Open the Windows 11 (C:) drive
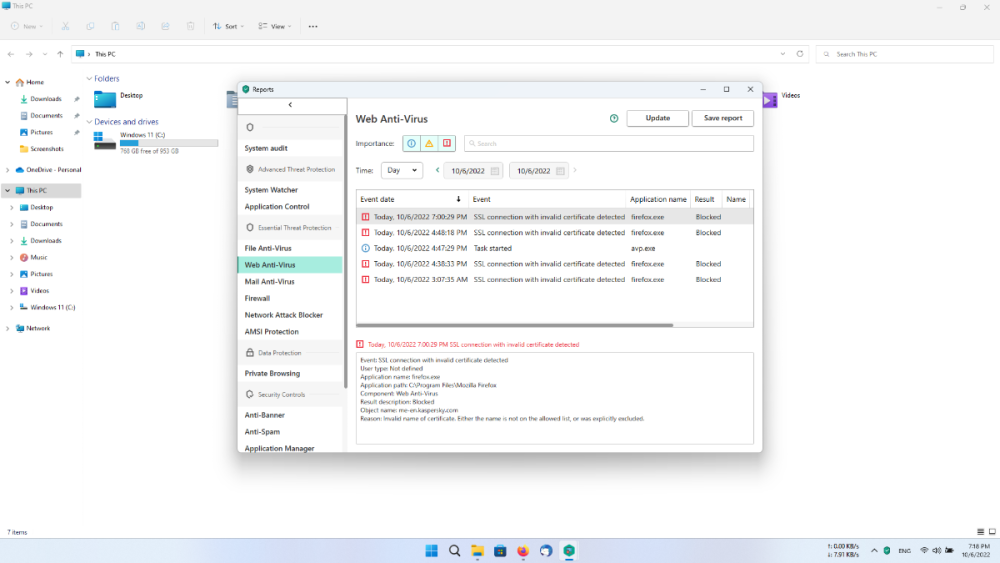This screenshot has width=1000, height=563. point(156,142)
